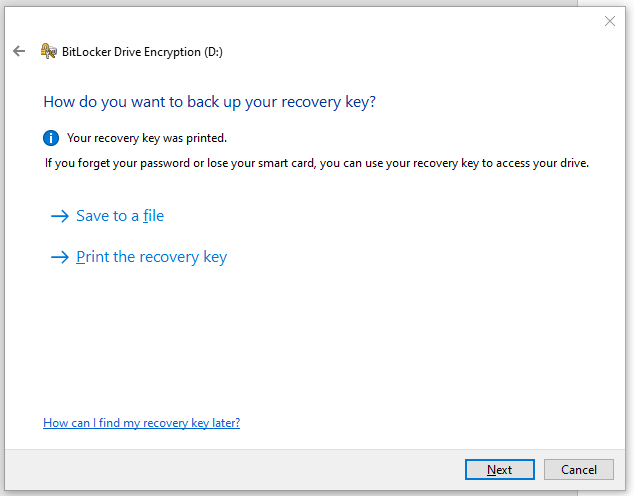Click the forgot password explanation sentence
Image resolution: width=634 pixels, height=496 pixels.
[x=317, y=163]
